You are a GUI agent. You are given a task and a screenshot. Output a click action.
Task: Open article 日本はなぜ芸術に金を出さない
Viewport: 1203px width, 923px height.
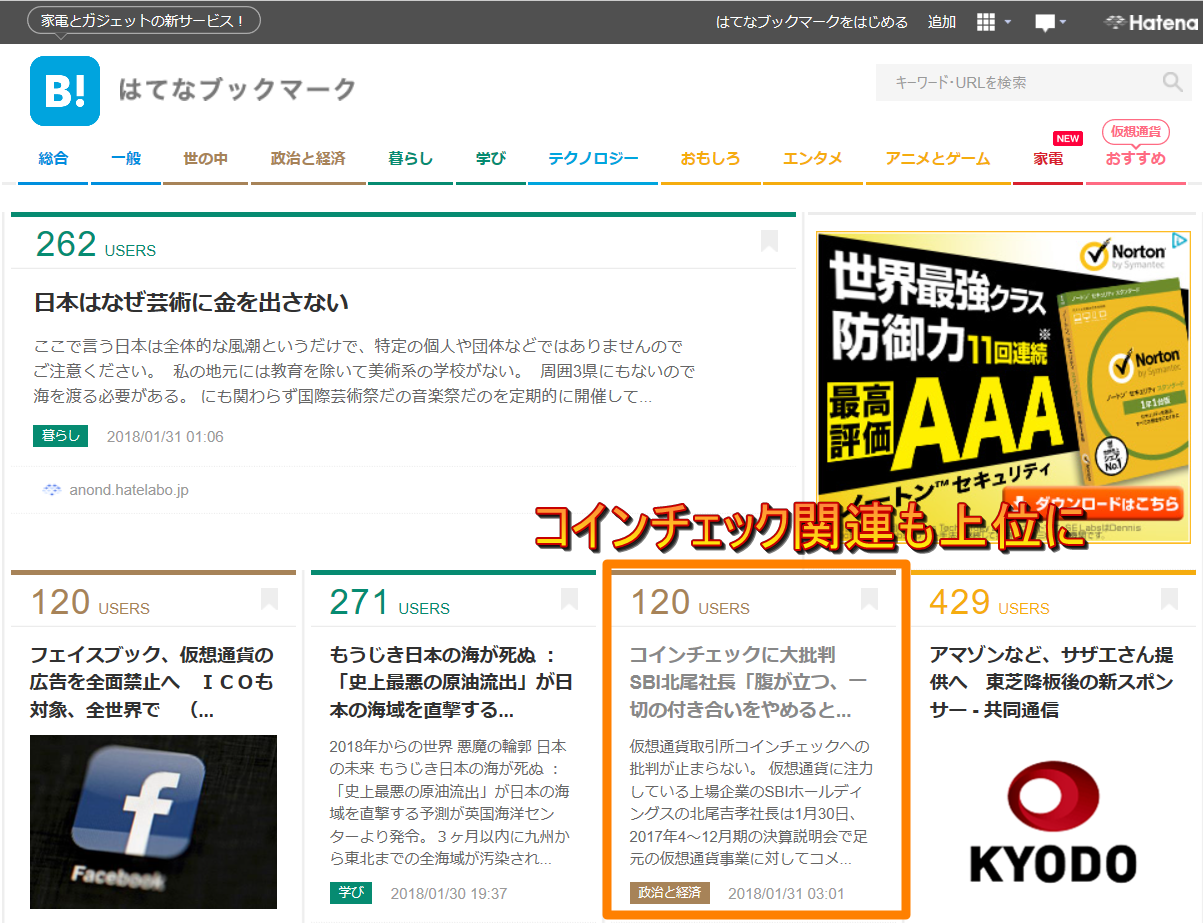pos(191,302)
